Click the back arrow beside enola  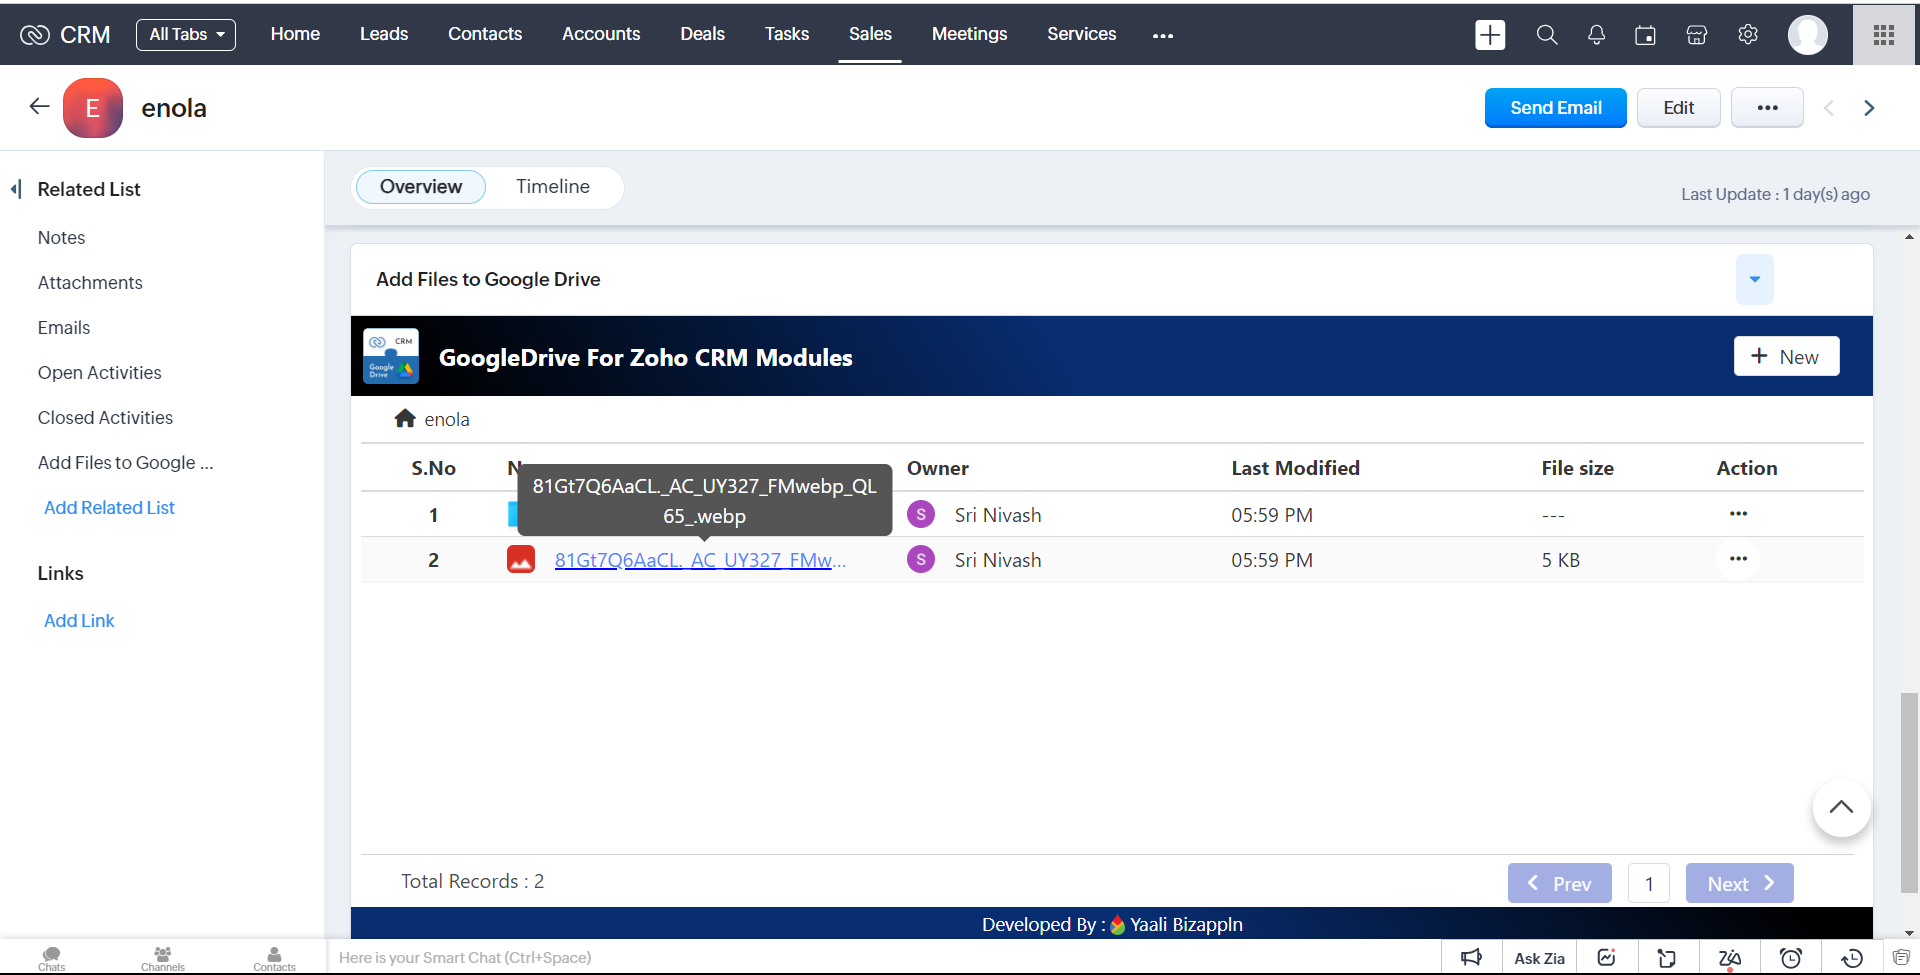point(39,107)
